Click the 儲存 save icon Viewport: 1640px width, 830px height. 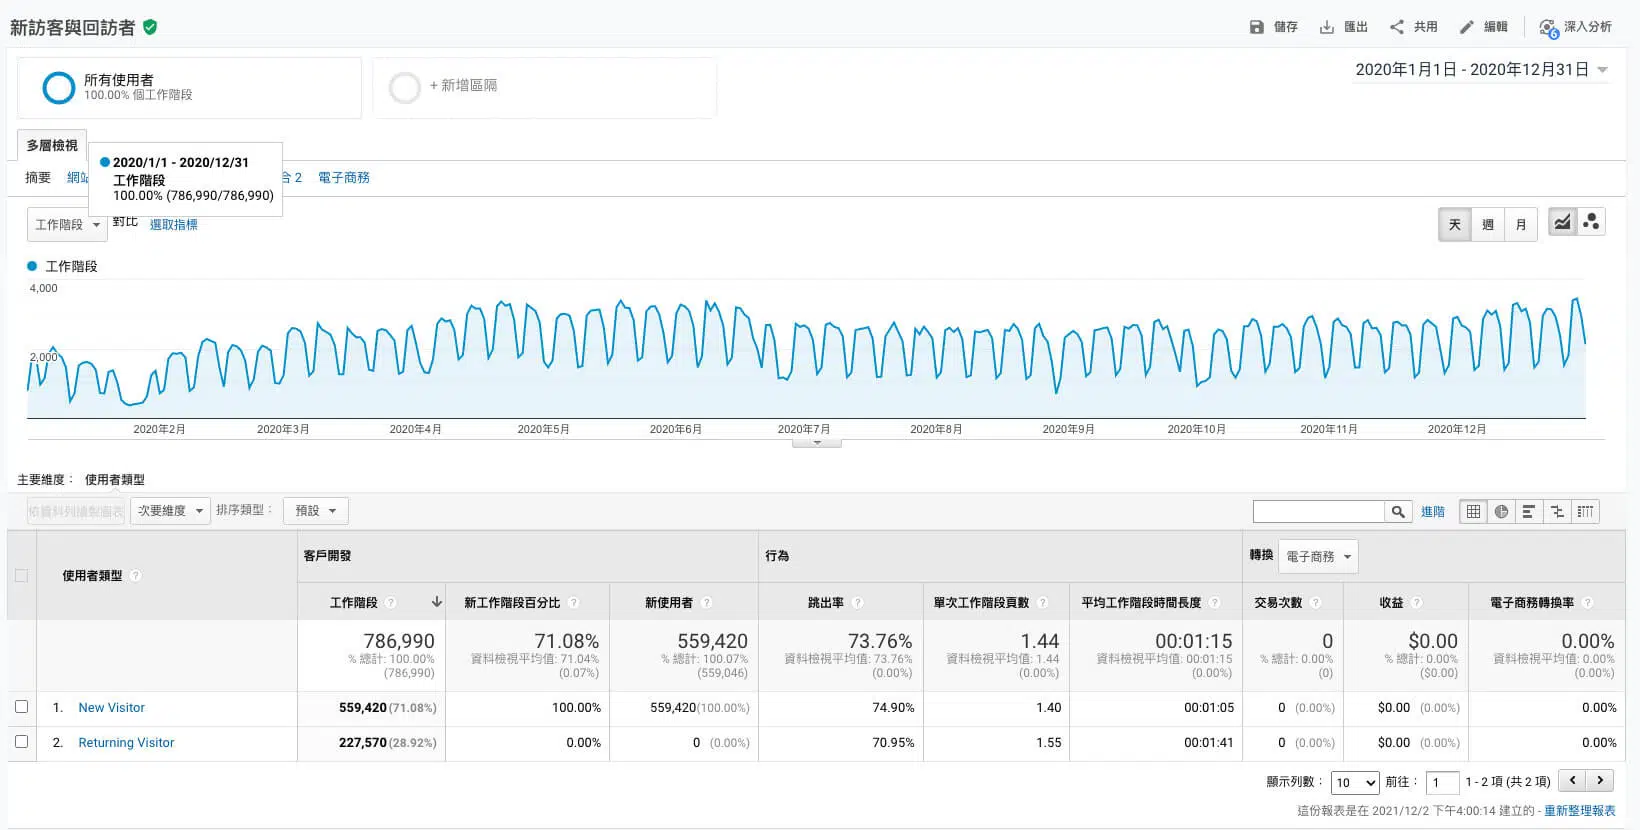[x=1257, y=27]
